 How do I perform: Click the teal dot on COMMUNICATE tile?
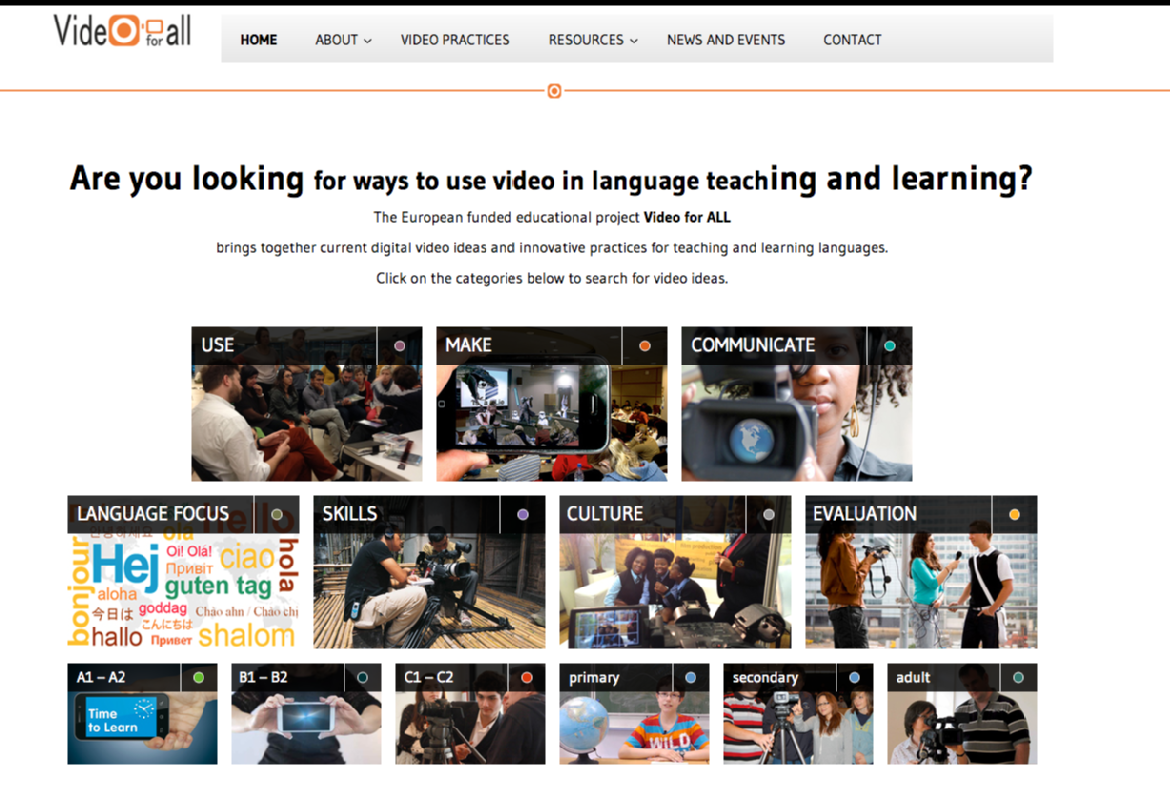point(890,346)
